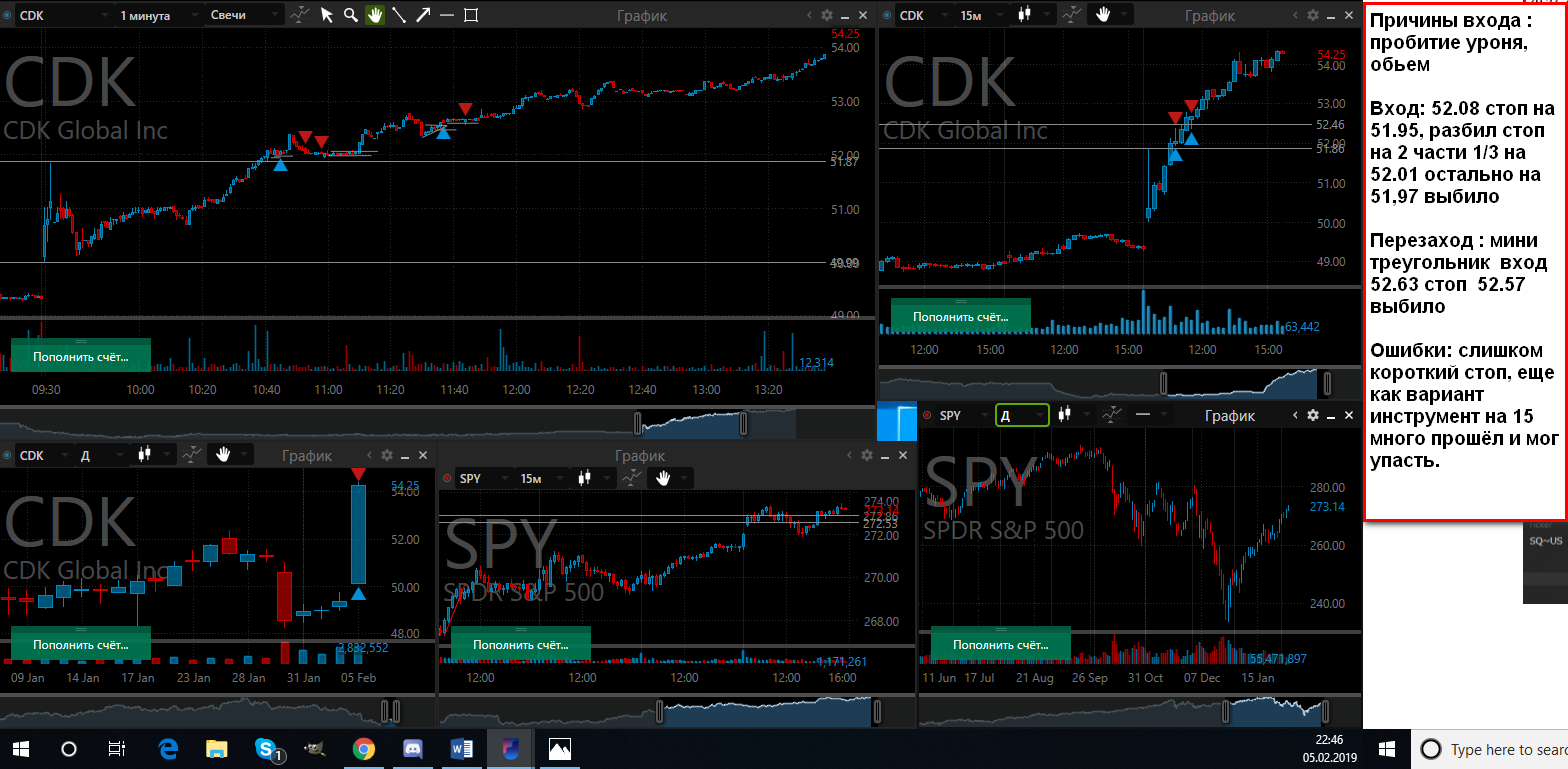Open SPY ticker dropdown in 15m SPY chart
This screenshot has width=1568, height=769.
pyautogui.click(x=482, y=478)
